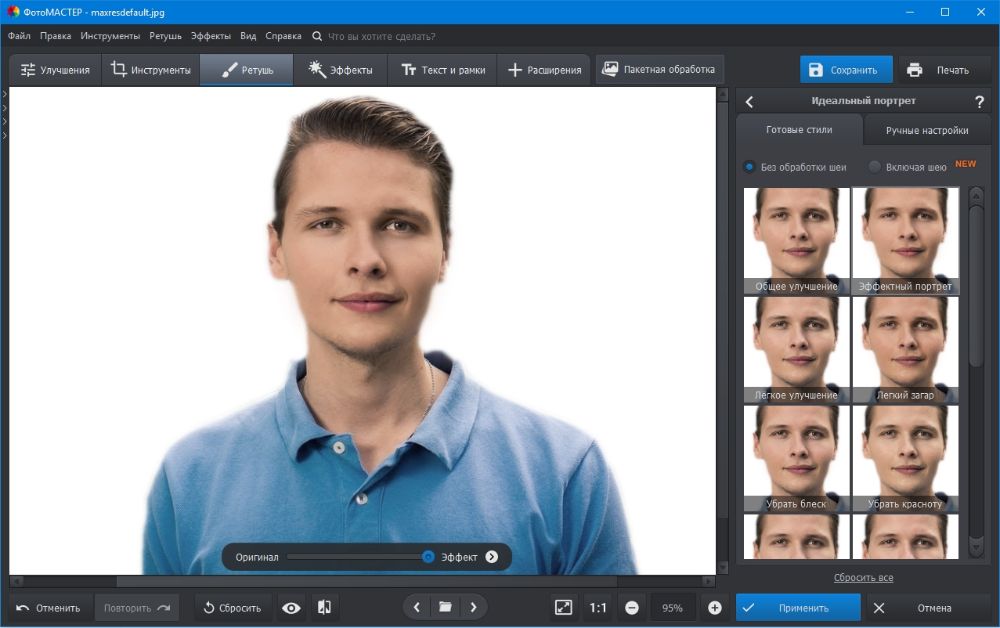Switch to the Ручные настройки tab

coord(926,130)
